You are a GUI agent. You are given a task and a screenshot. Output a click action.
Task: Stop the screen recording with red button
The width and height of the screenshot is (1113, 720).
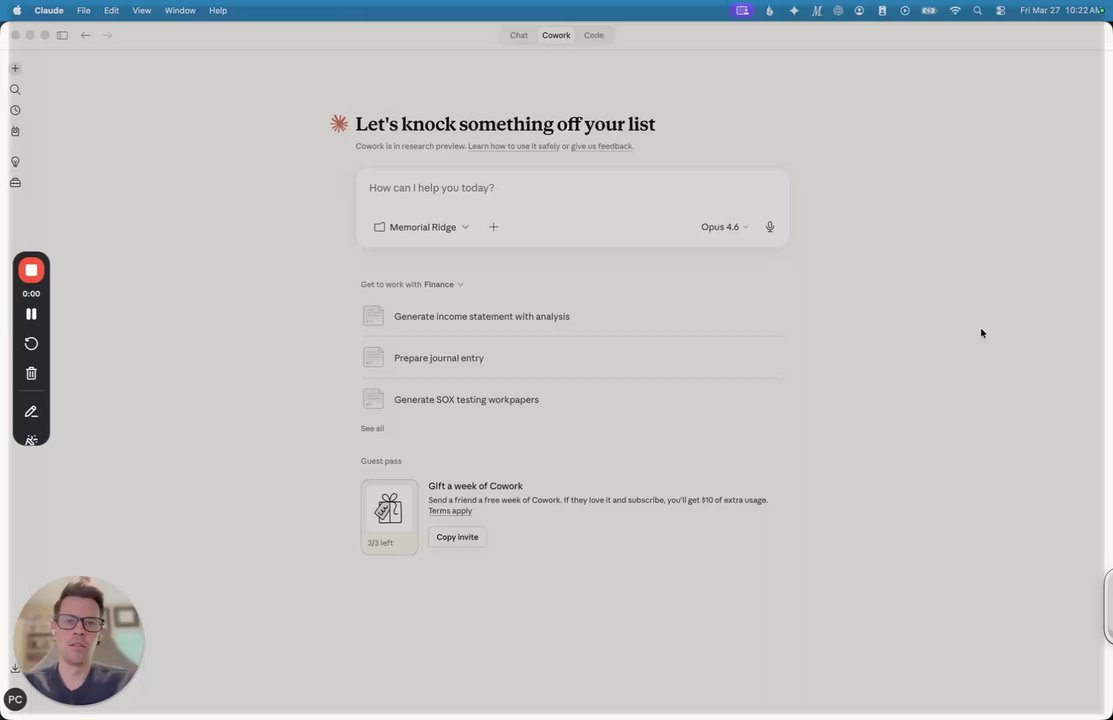pyautogui.click(x=31, y=270)
